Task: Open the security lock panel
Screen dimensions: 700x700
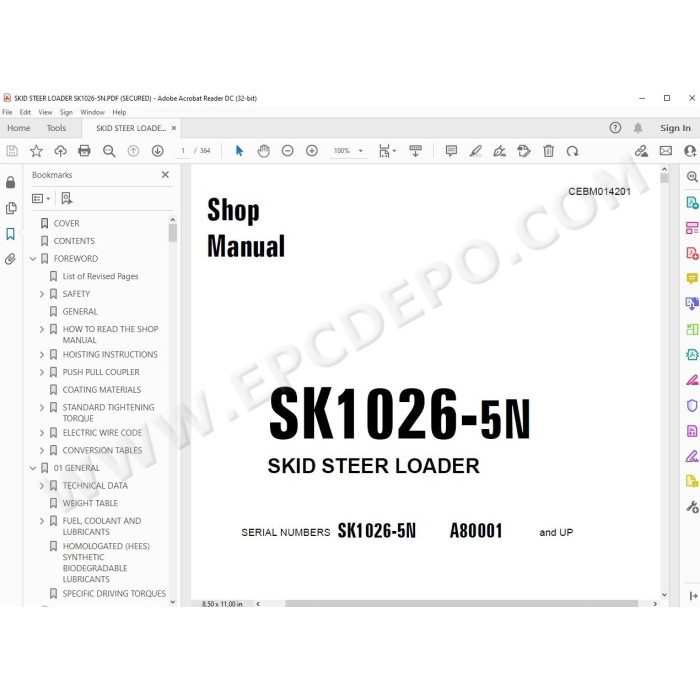Action: (11, 182)
